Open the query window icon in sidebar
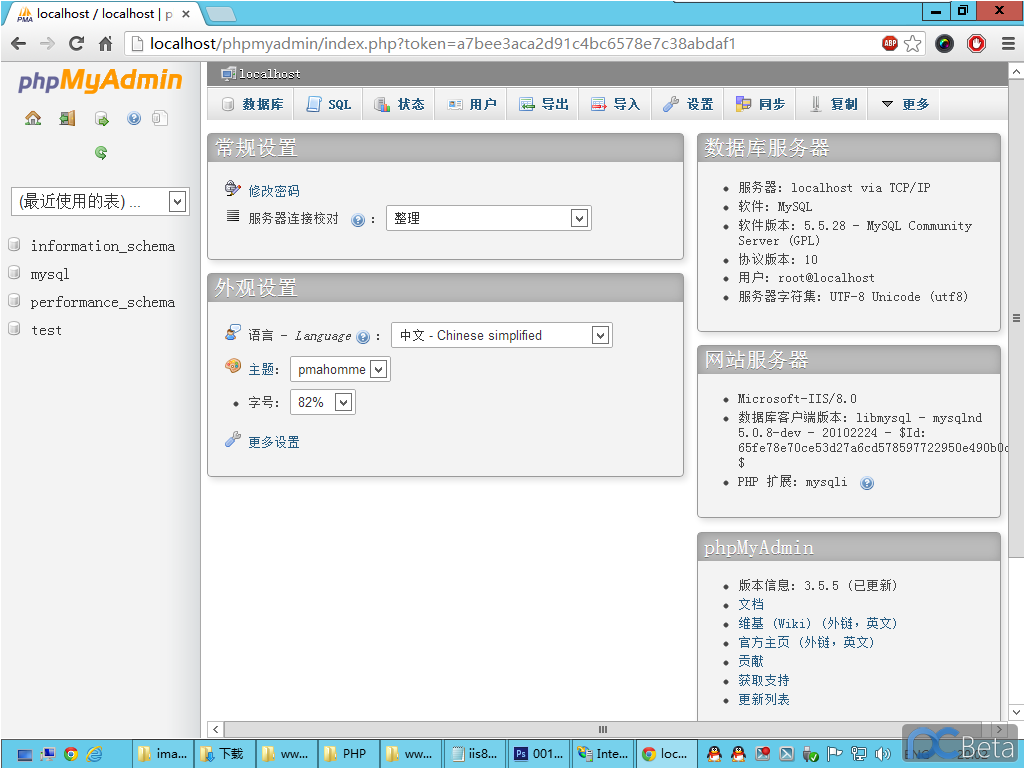The width and height of the screenshot is (1024, 768). pos(101,118)
